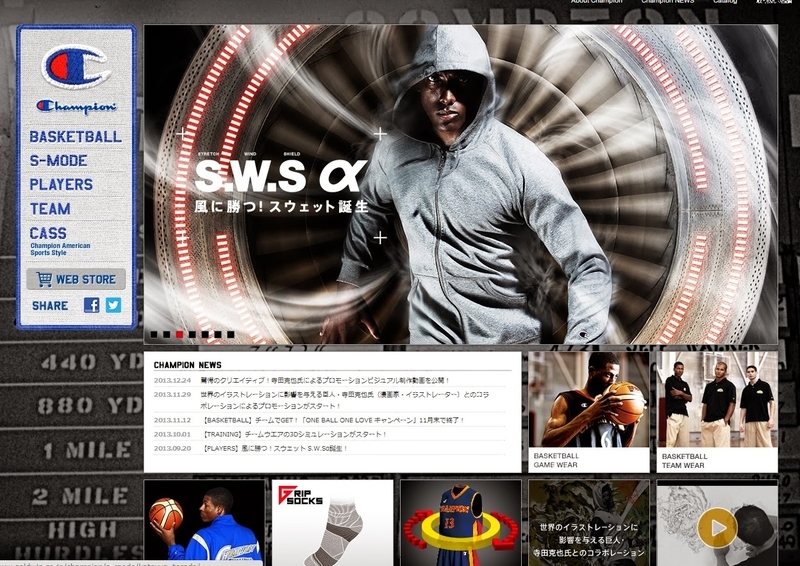Open the S-MODE menu item
The image size is (800, 566).
(58, 160)
